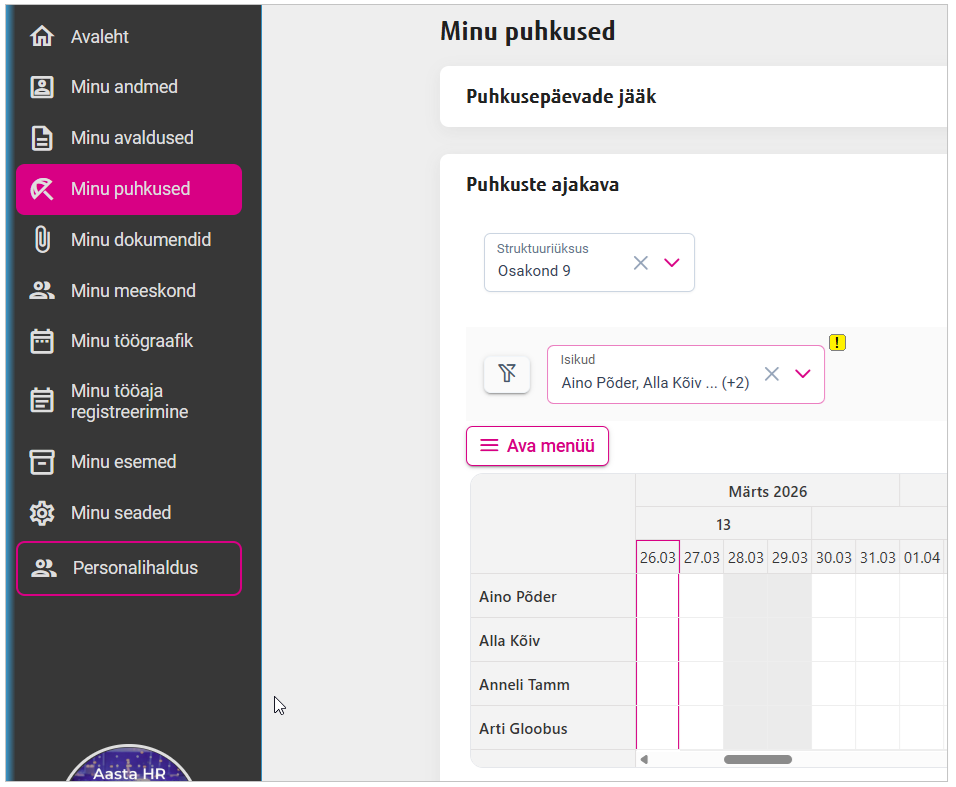Click the horizontal scrollbar under the schedule
The width and height of the screenshot is (956, 787).
click(x=757, y=759)
